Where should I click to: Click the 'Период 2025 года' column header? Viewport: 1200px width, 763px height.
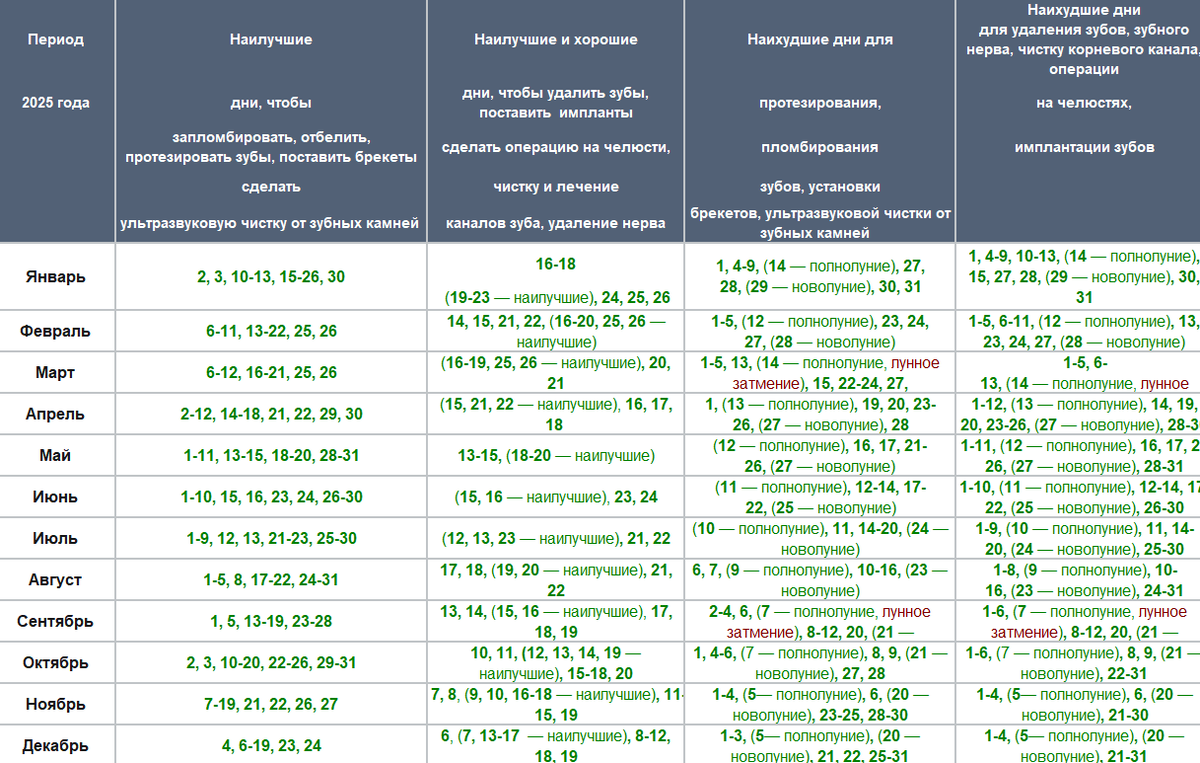point(56,120)
